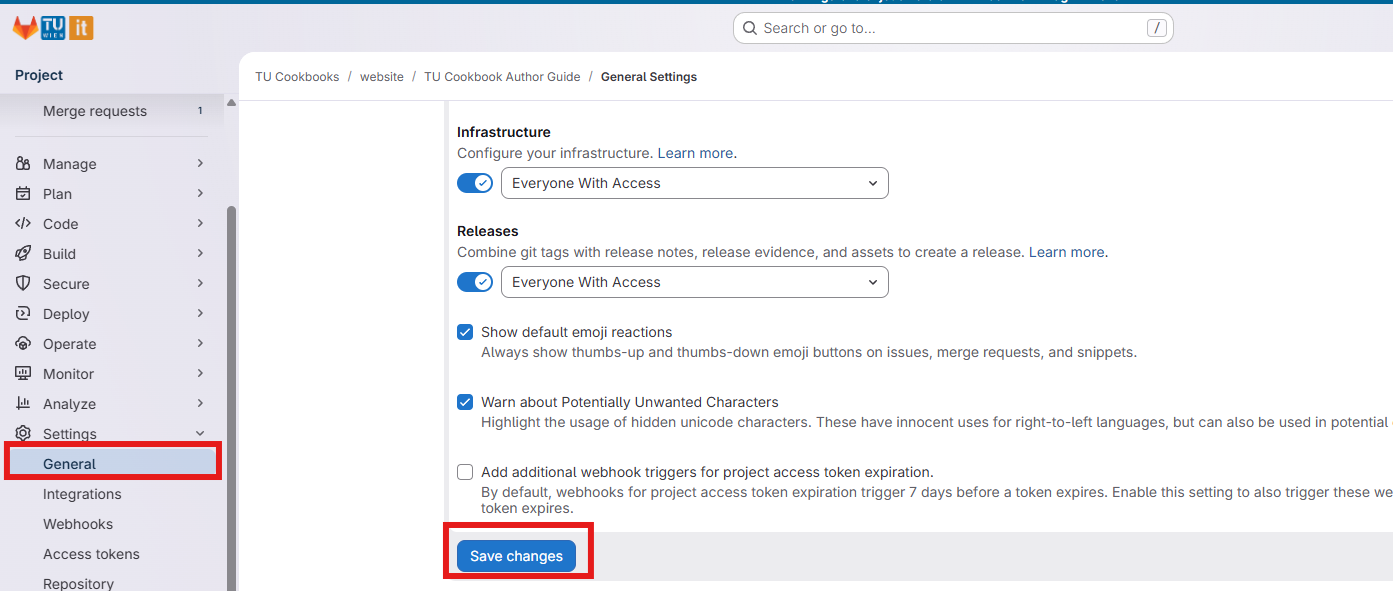Toggle the Releases feature switch

(x=475, y=282)
